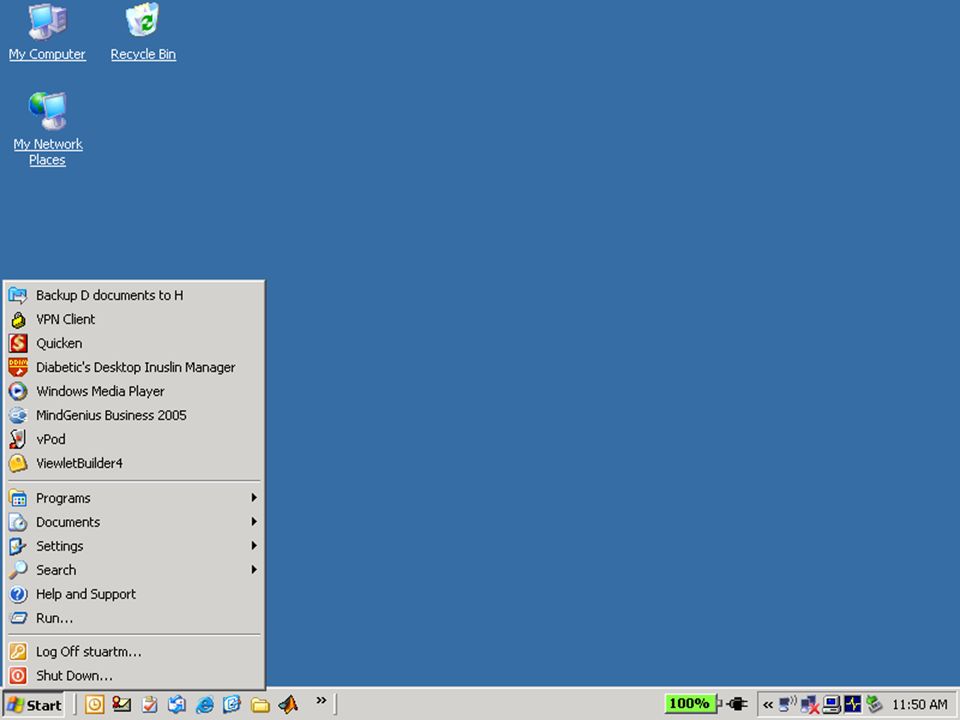
Task: Launch Internet Explorer from Quick Launch
Action: [x=204, y=705]
